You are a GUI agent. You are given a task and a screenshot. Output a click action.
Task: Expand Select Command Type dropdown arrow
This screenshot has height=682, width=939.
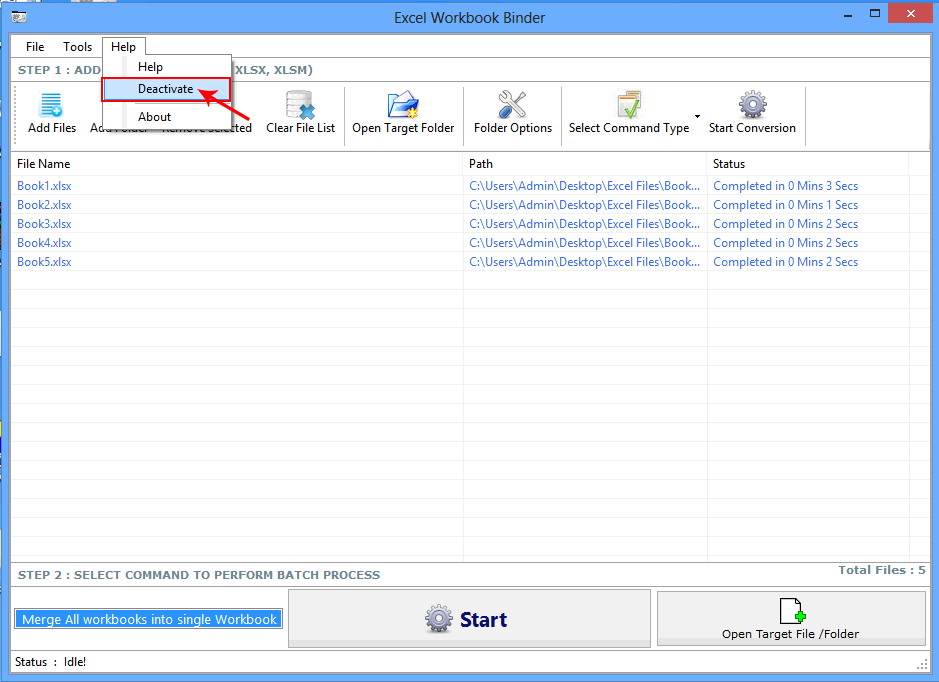click(697, 116)
